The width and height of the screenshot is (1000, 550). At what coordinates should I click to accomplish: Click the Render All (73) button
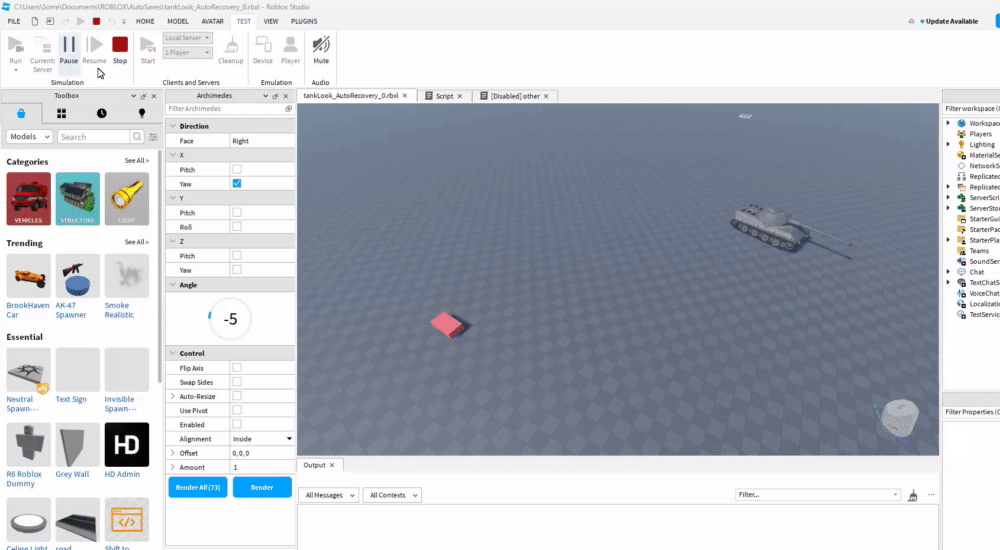[198, 487]
